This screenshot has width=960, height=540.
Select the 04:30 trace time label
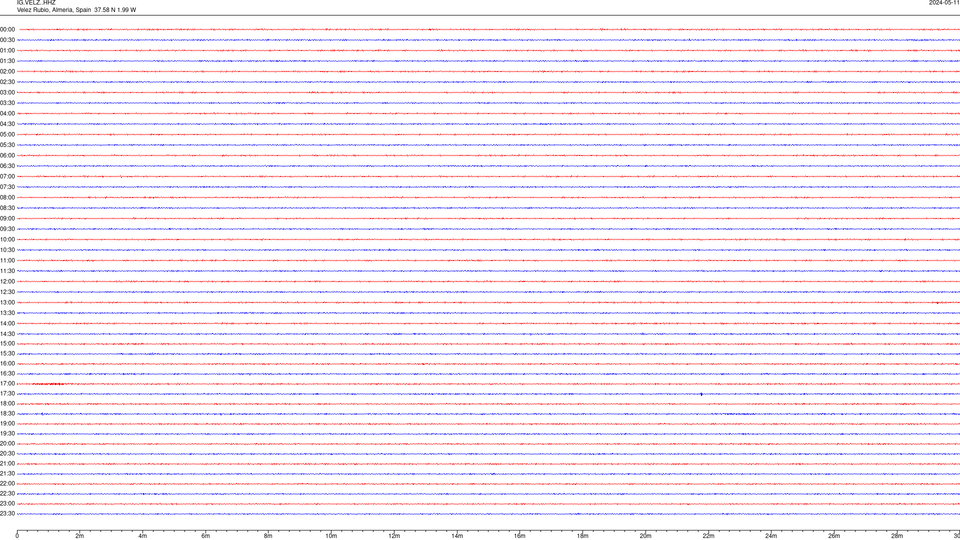coord(7,124)
